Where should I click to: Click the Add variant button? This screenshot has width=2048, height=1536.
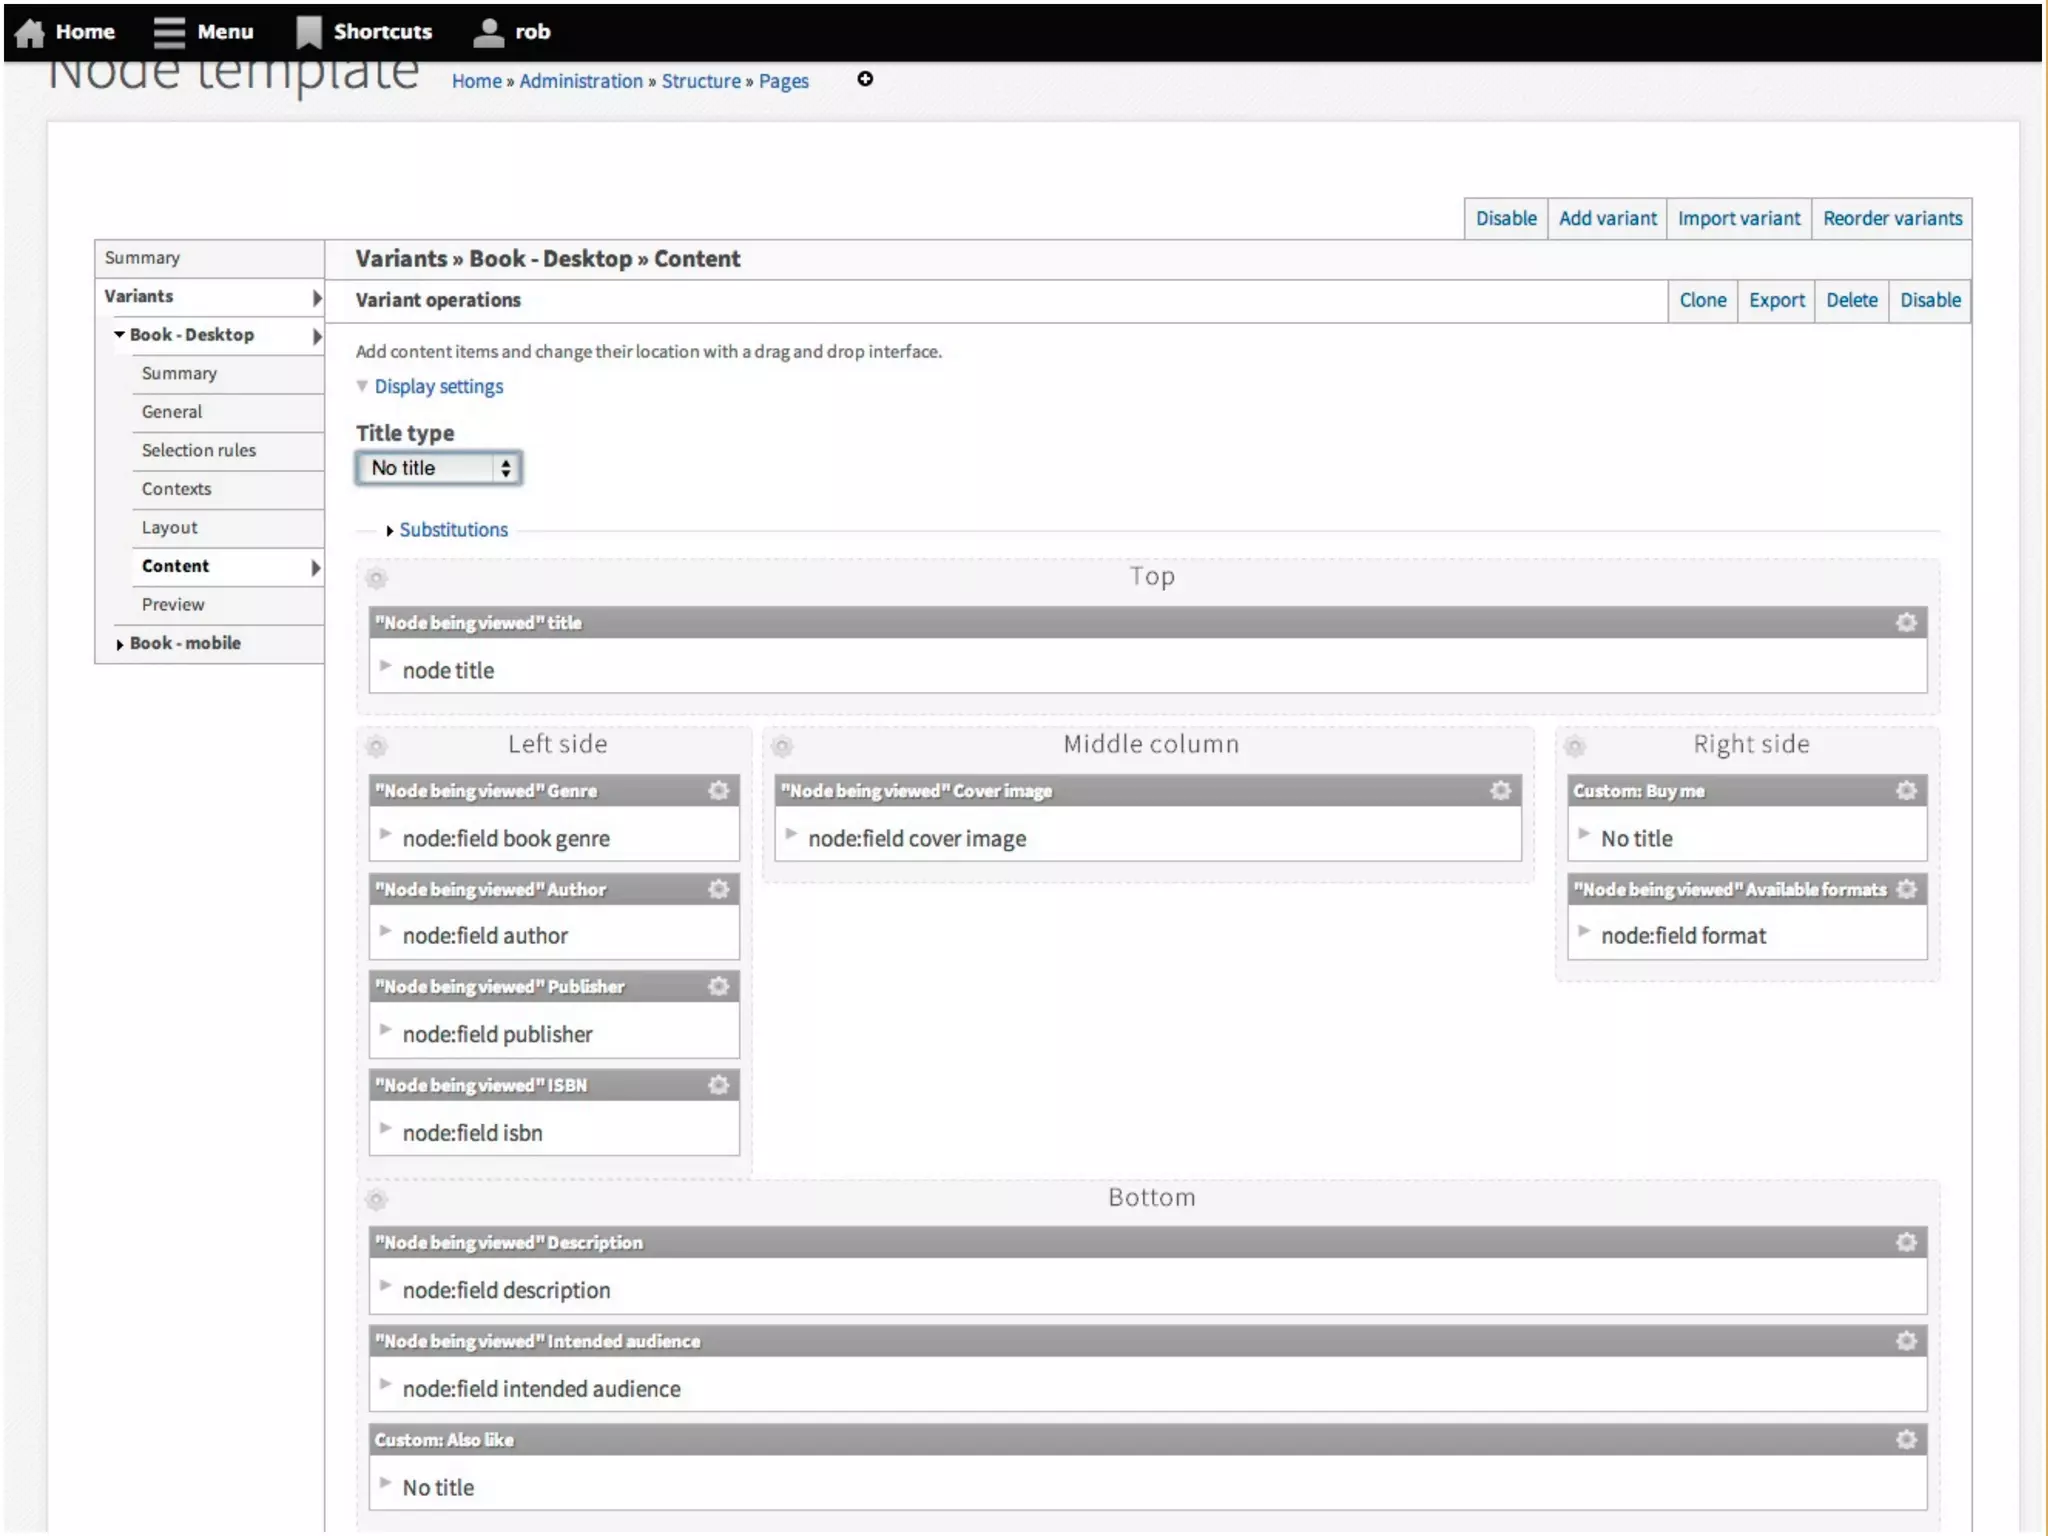click(x=1607, y=218)
